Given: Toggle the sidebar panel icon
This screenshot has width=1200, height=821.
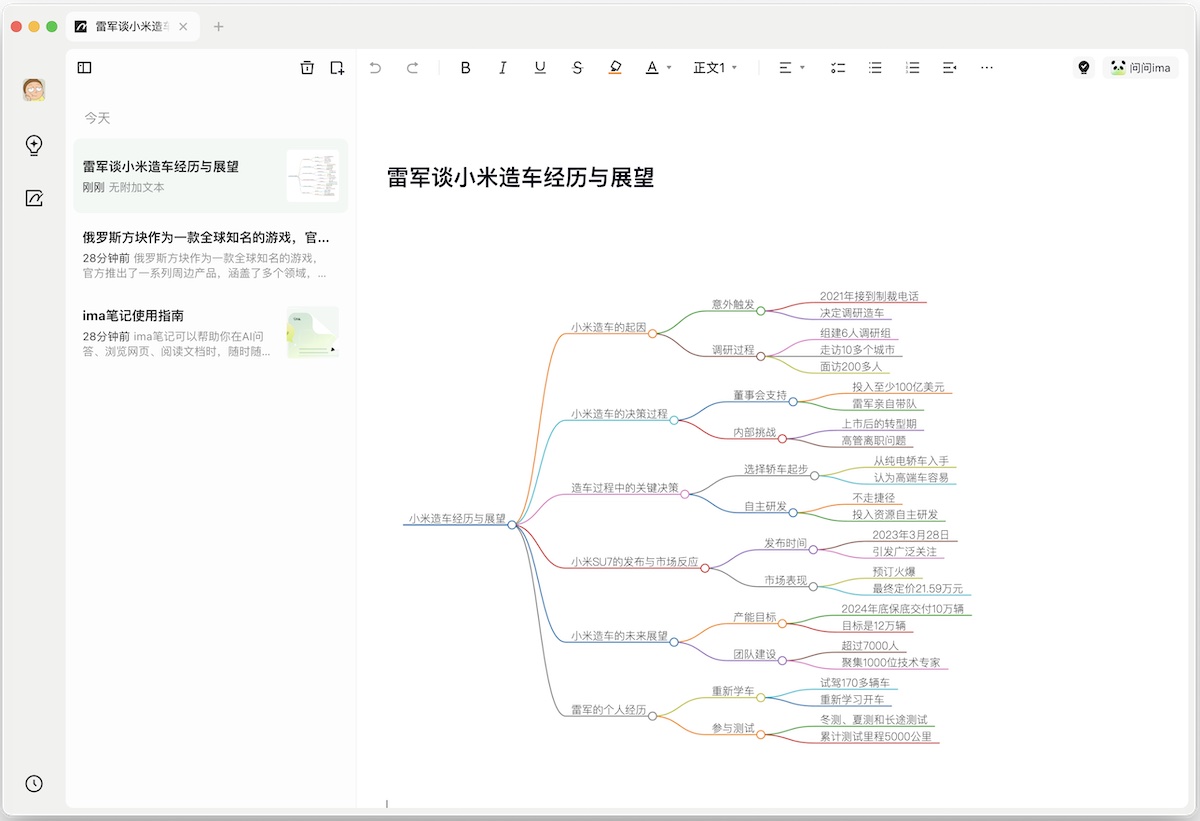Looking at the screenshot, I should point(85,68).
